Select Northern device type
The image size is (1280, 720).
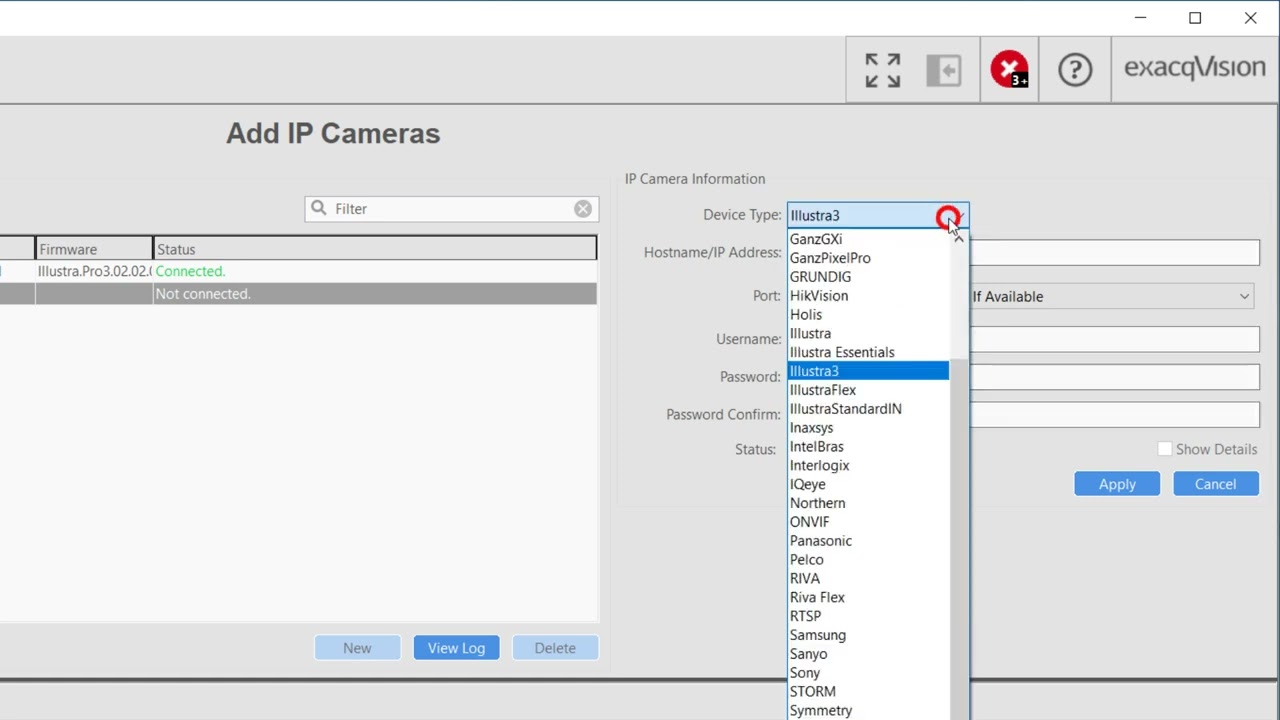click(x=868, y=504)
